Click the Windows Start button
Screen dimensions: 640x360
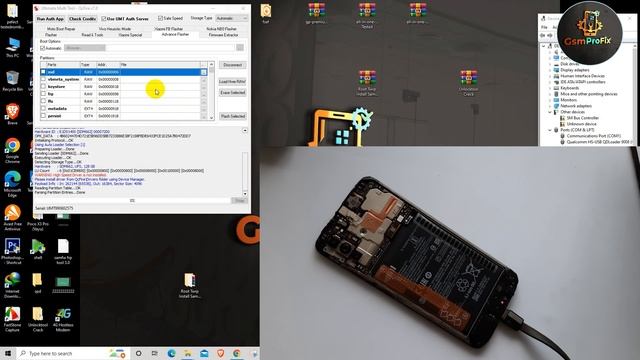click(x=8, y=353)
